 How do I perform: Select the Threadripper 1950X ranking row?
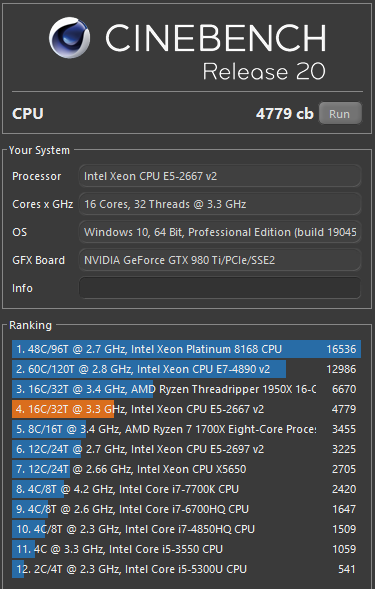click(186, 389)
